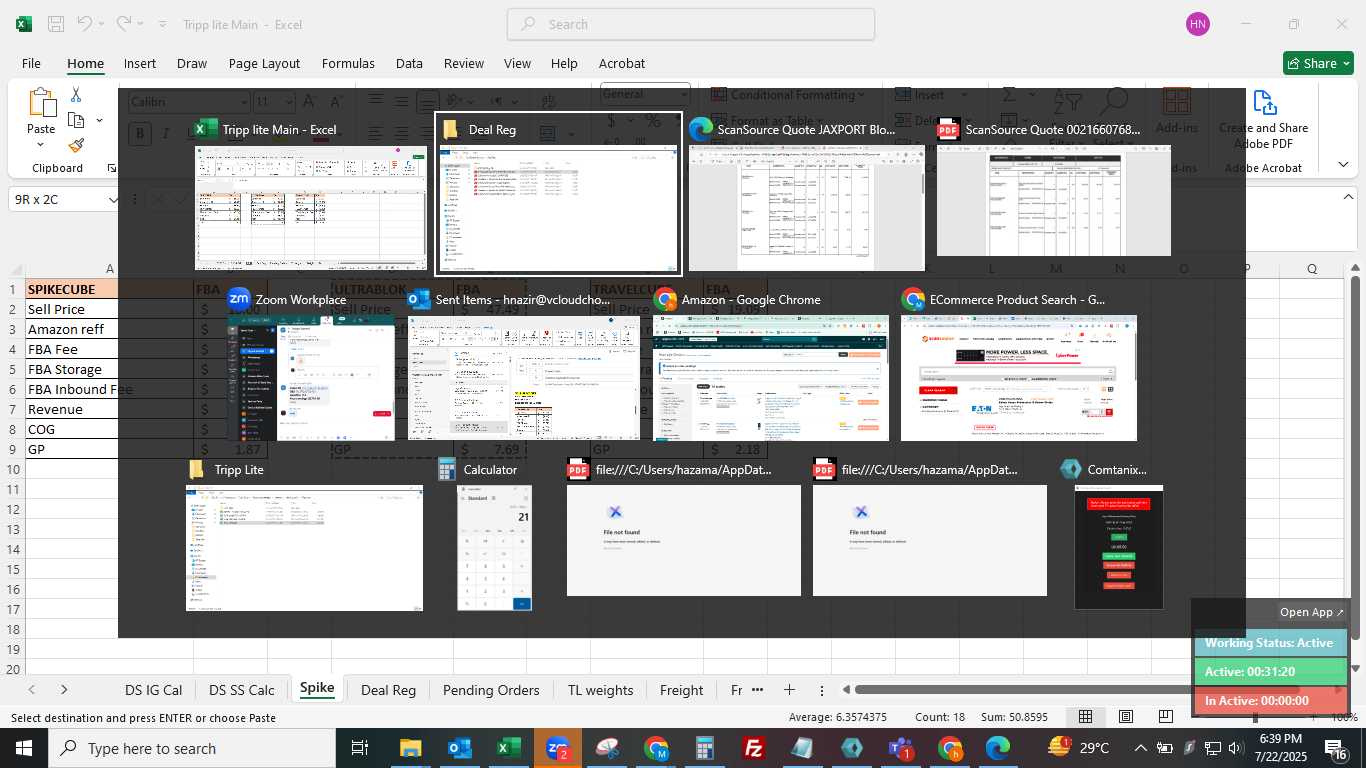Switch to Normal view in status bar
Image resolution: width=1366 pixels, height=768 pixels.
pos(1085,717)
